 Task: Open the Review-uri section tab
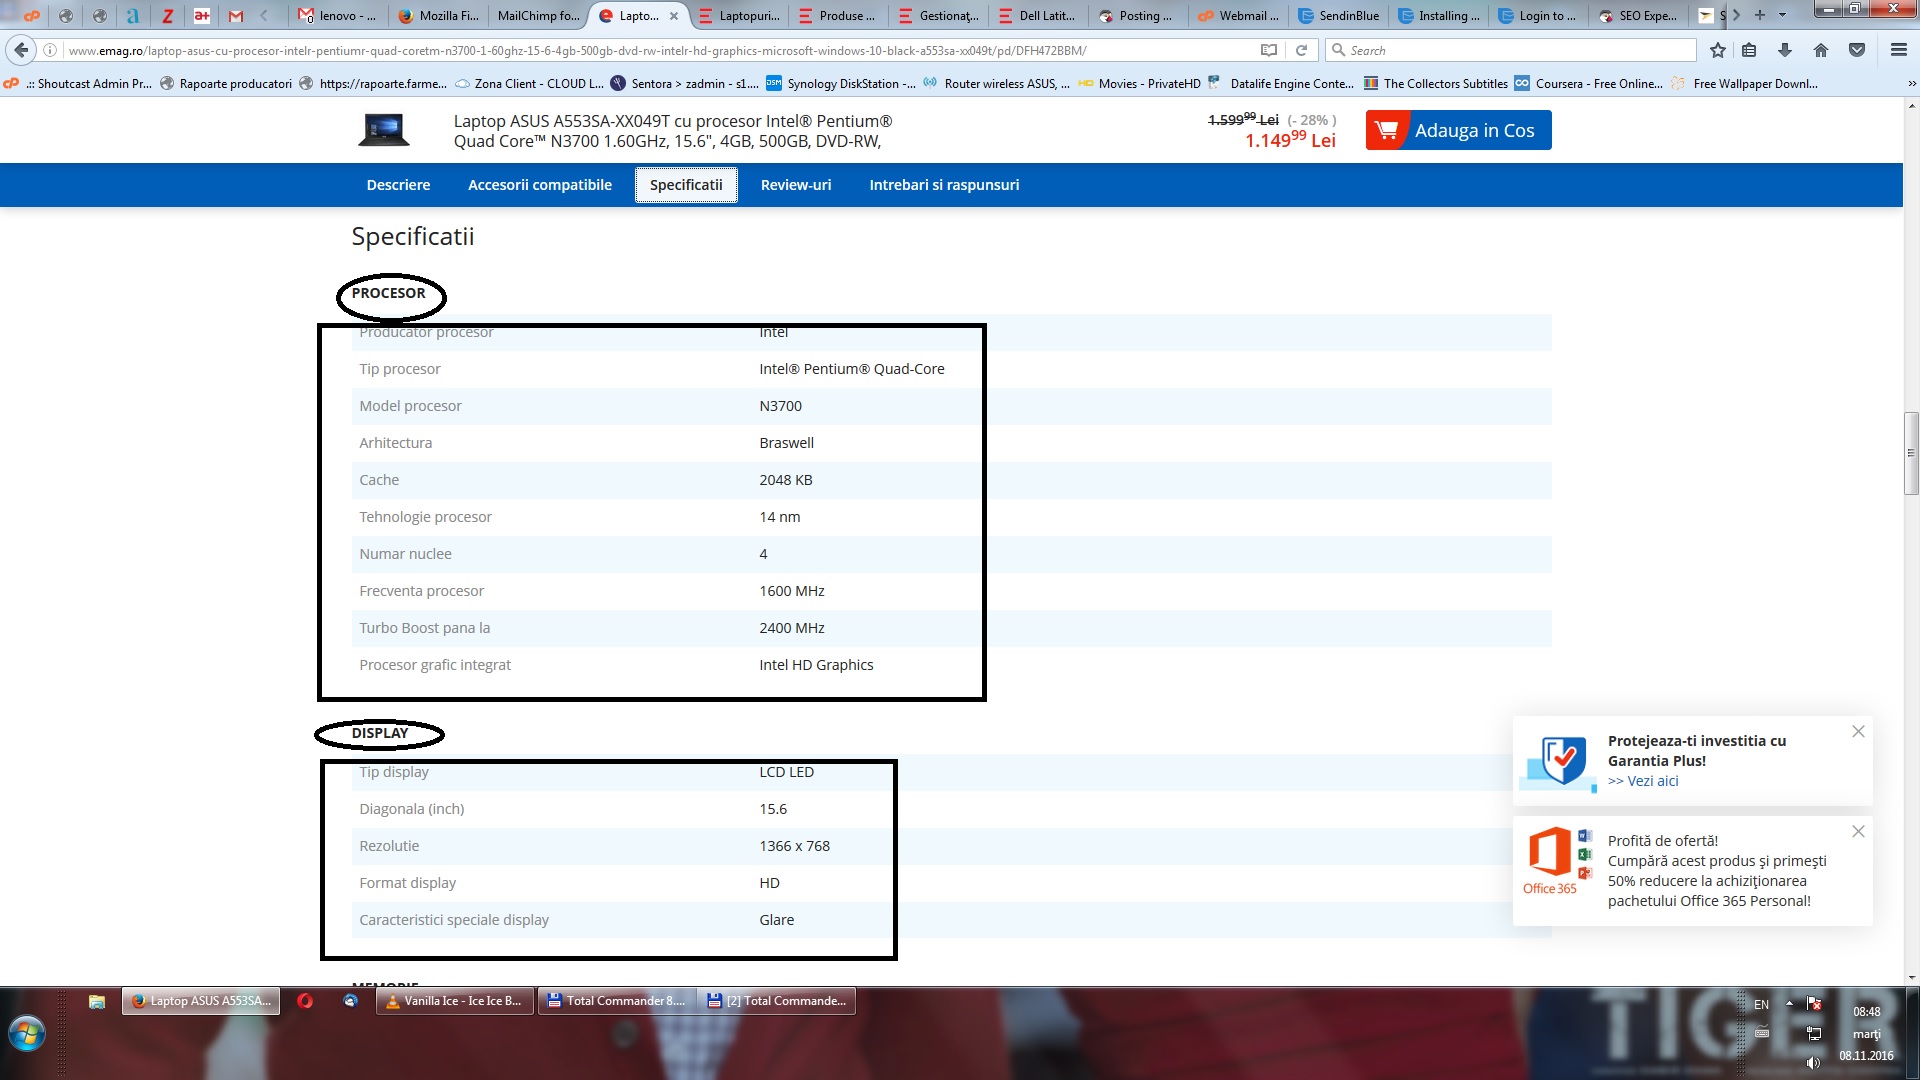point(796,185)
